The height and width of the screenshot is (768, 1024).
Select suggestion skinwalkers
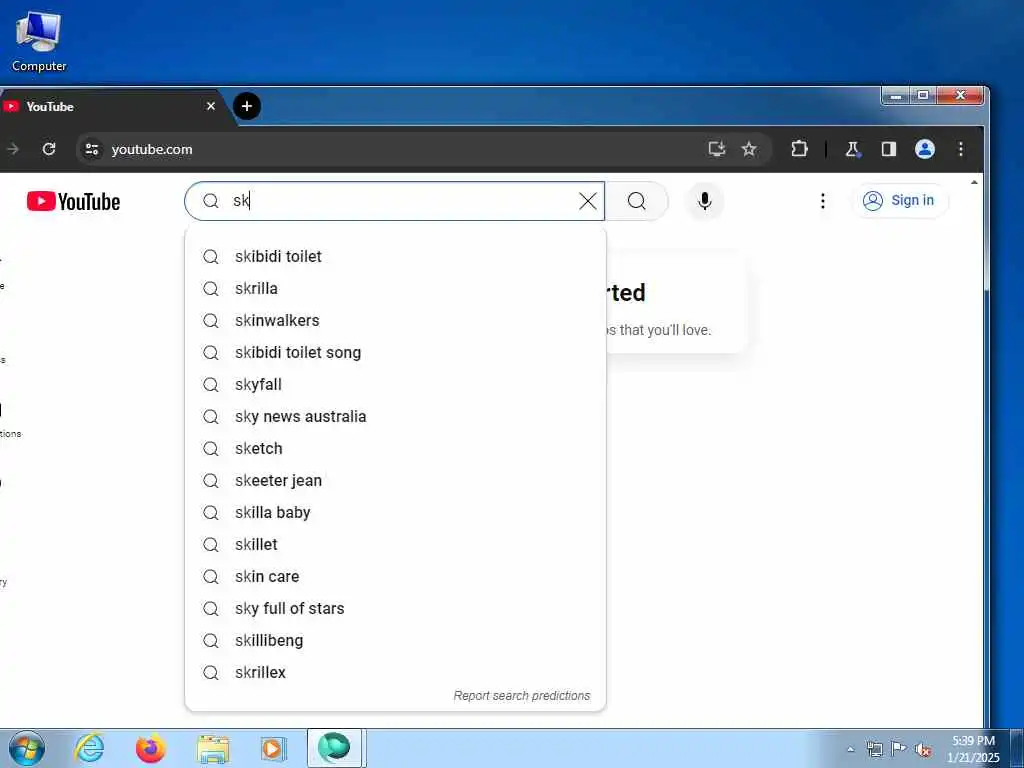coord(395,320)
